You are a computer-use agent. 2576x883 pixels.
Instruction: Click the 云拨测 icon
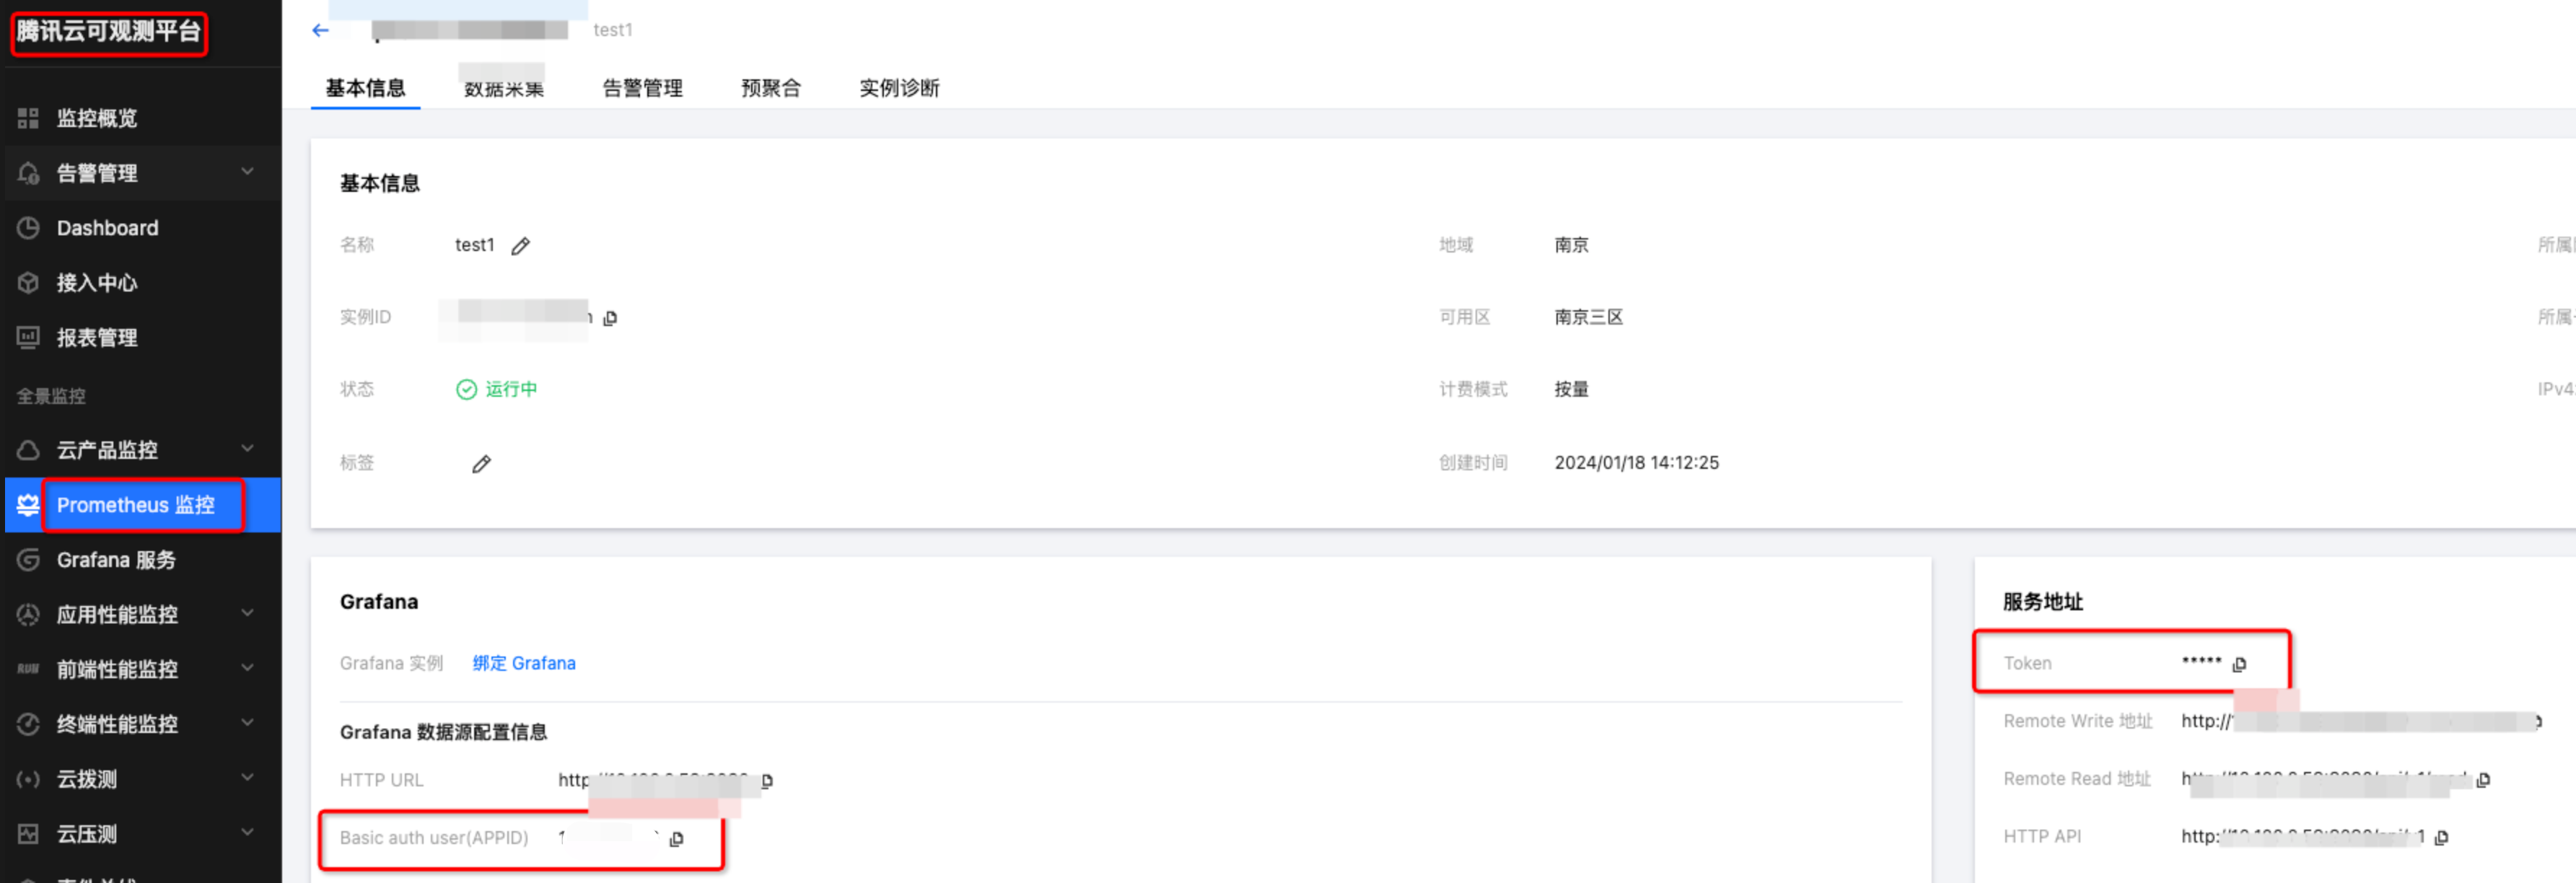tap(28, 779)
